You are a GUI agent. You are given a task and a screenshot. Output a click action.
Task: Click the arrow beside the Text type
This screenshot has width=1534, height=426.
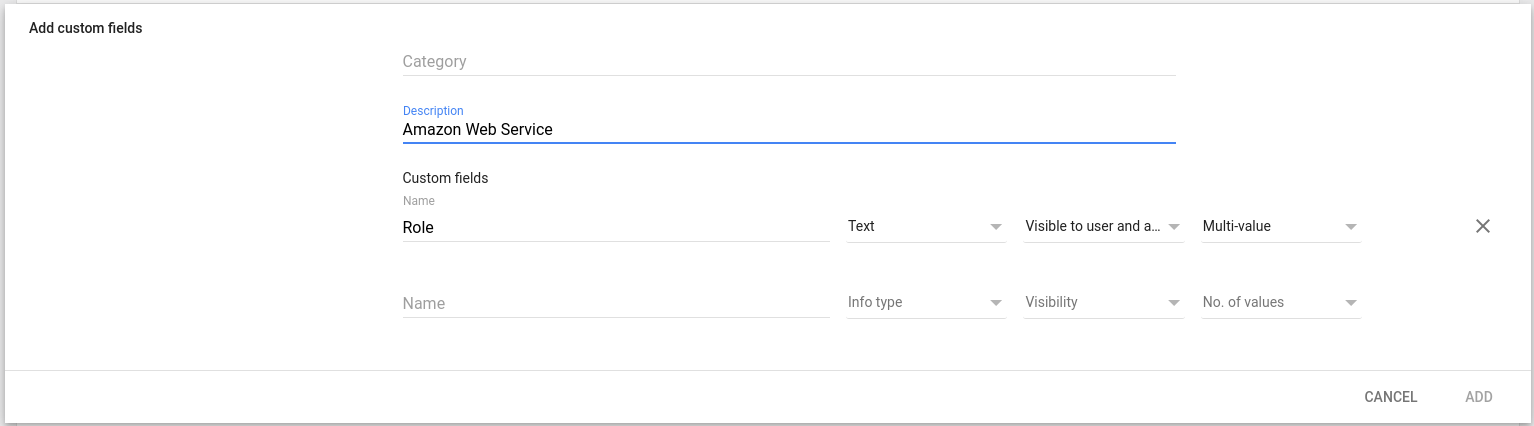pos(996,227)
